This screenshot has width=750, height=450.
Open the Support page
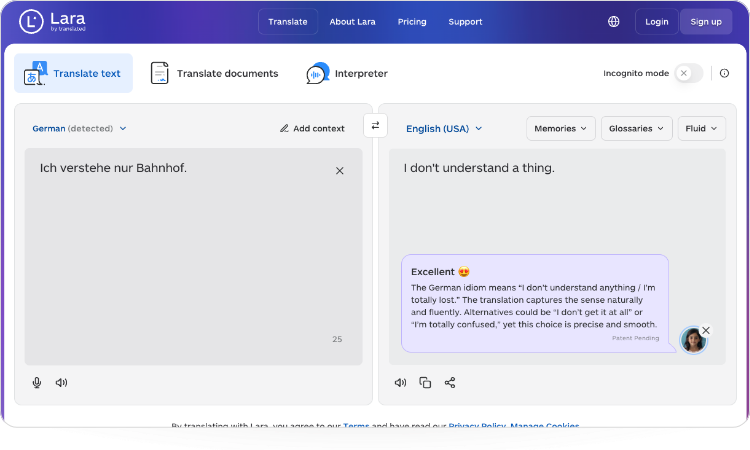point(465,22)
